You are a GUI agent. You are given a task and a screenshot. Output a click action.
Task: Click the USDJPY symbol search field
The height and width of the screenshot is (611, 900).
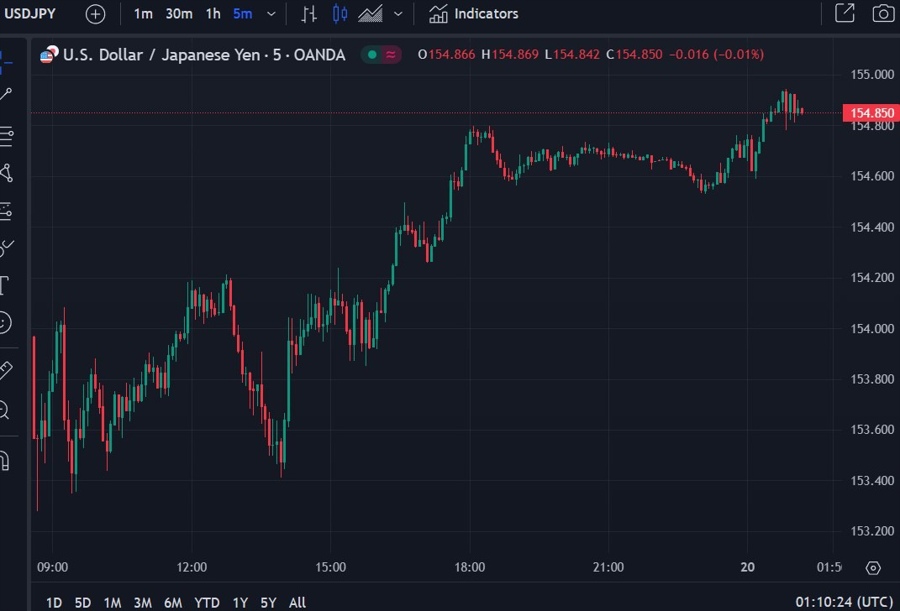coord(30,14)
